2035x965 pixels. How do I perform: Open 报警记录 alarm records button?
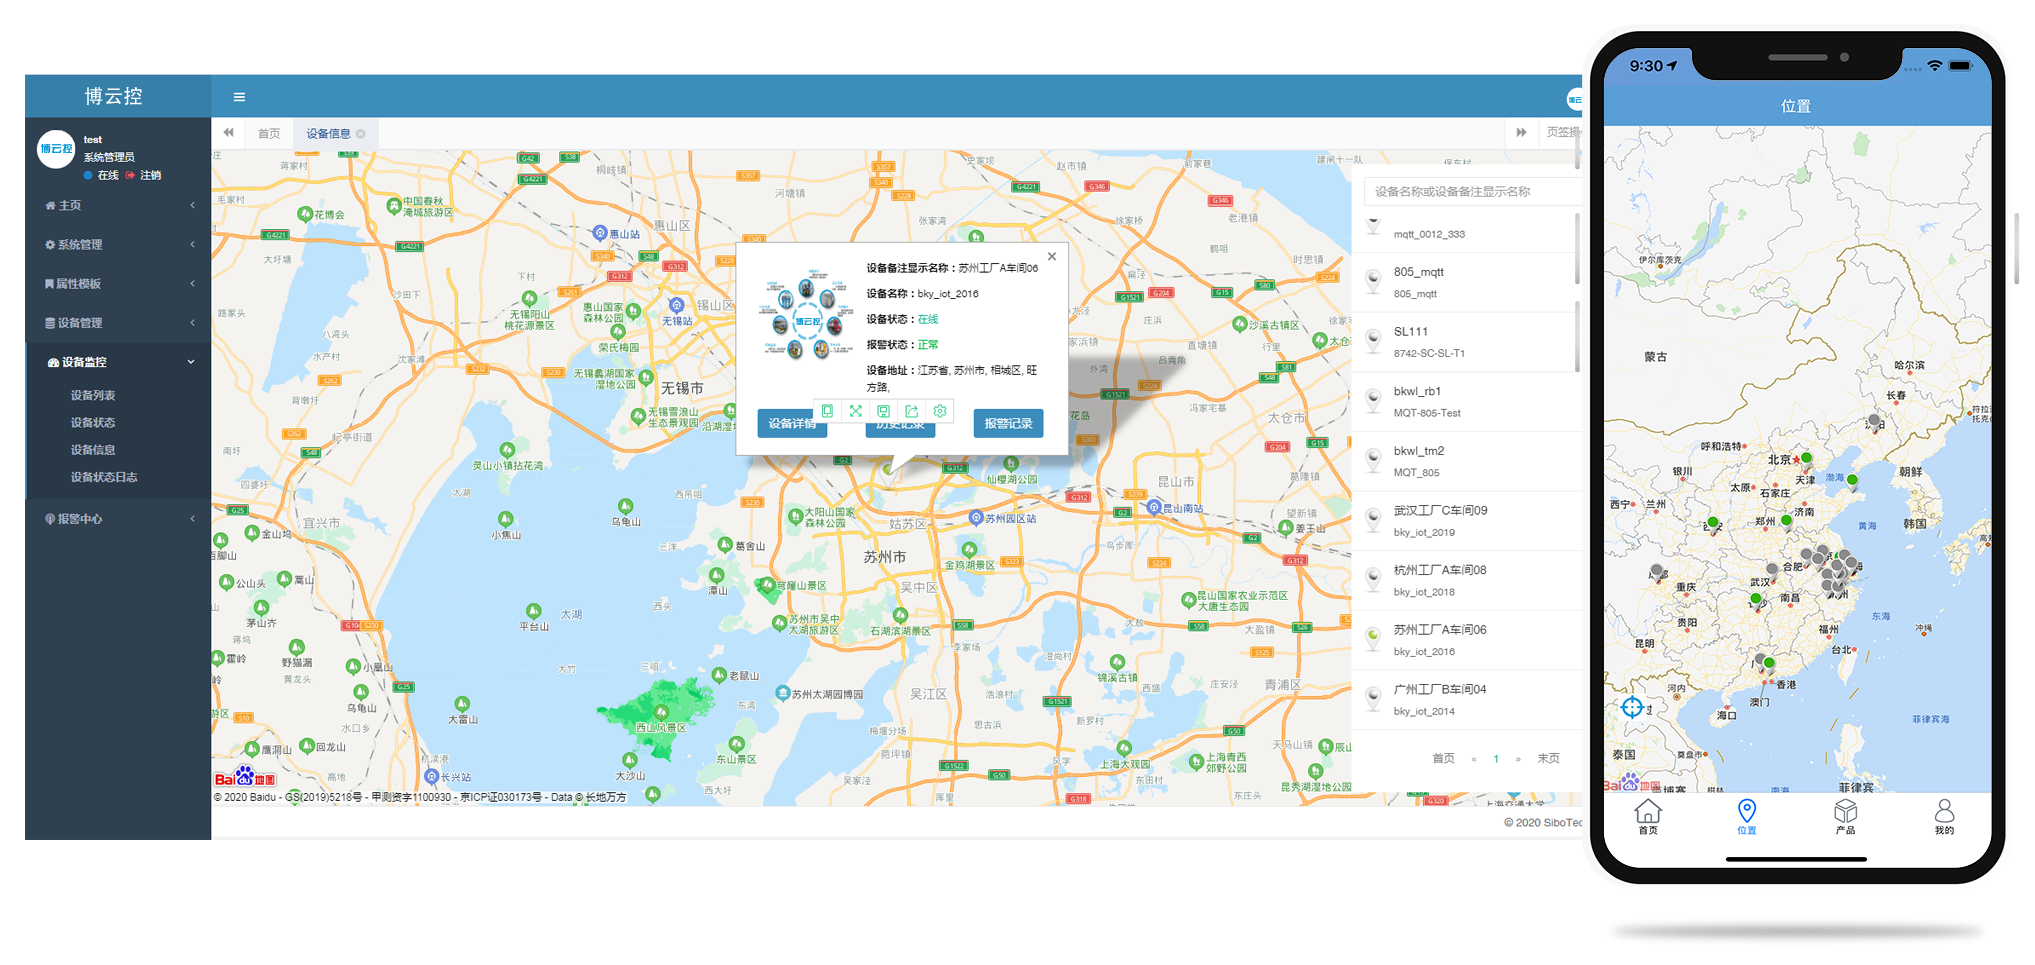coord(1008,424)
